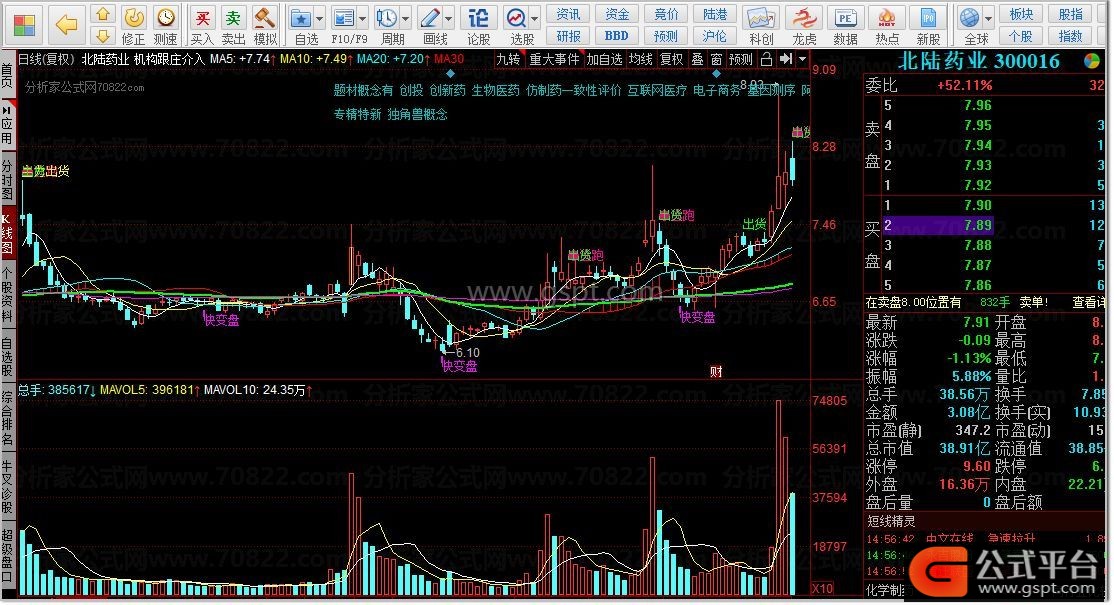This screenshot has width=1114, height=605.
Task: Click the 竞价 button
Action: click(x=666, y=14)
